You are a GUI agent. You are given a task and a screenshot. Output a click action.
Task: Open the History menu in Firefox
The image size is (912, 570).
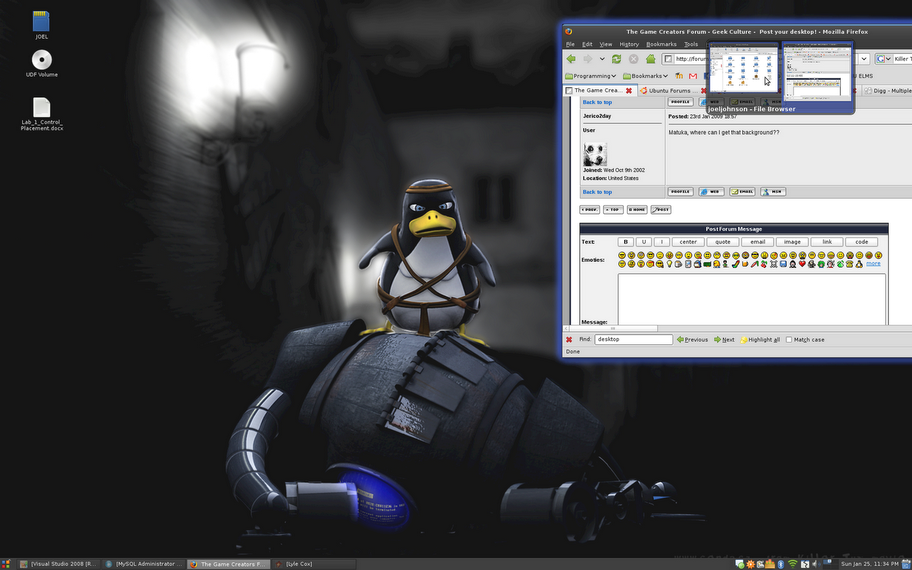point(629,44)
